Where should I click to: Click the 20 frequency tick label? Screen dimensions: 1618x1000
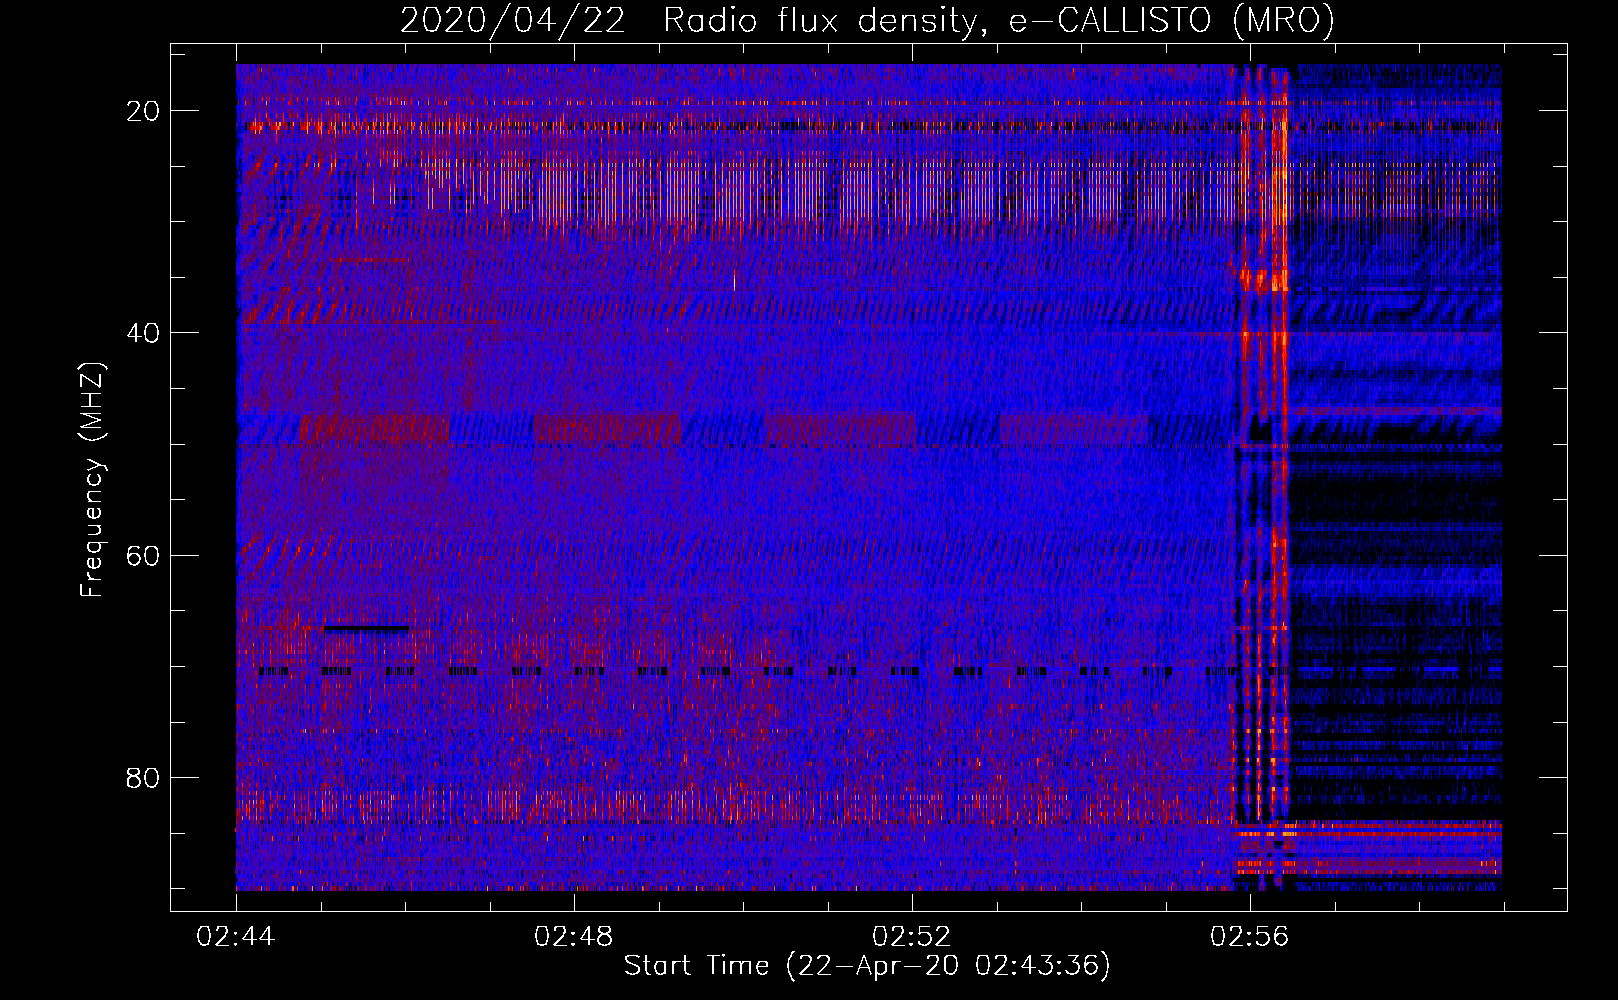[x=144, y=111]
